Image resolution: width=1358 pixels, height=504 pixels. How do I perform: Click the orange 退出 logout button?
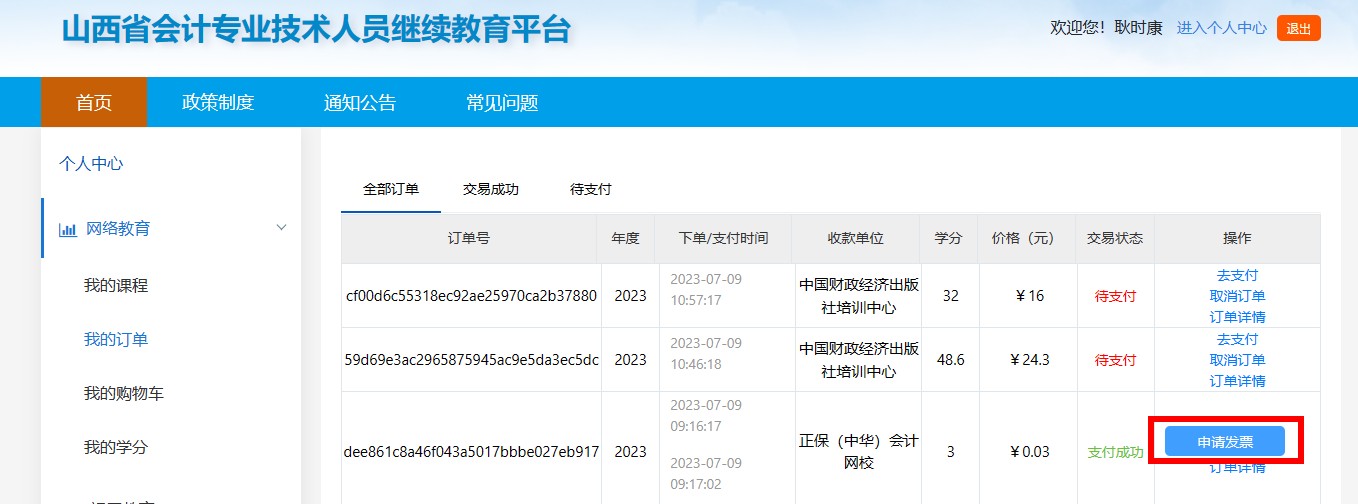tap(1299, 29)
